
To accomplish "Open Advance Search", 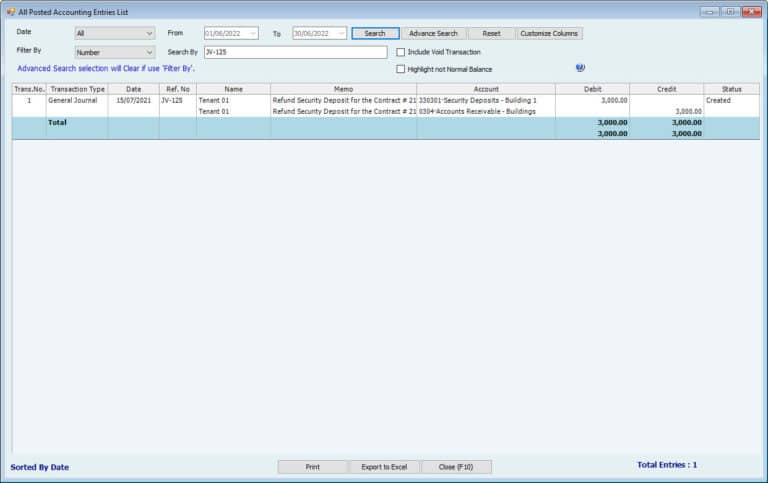I will click(433, 34).
